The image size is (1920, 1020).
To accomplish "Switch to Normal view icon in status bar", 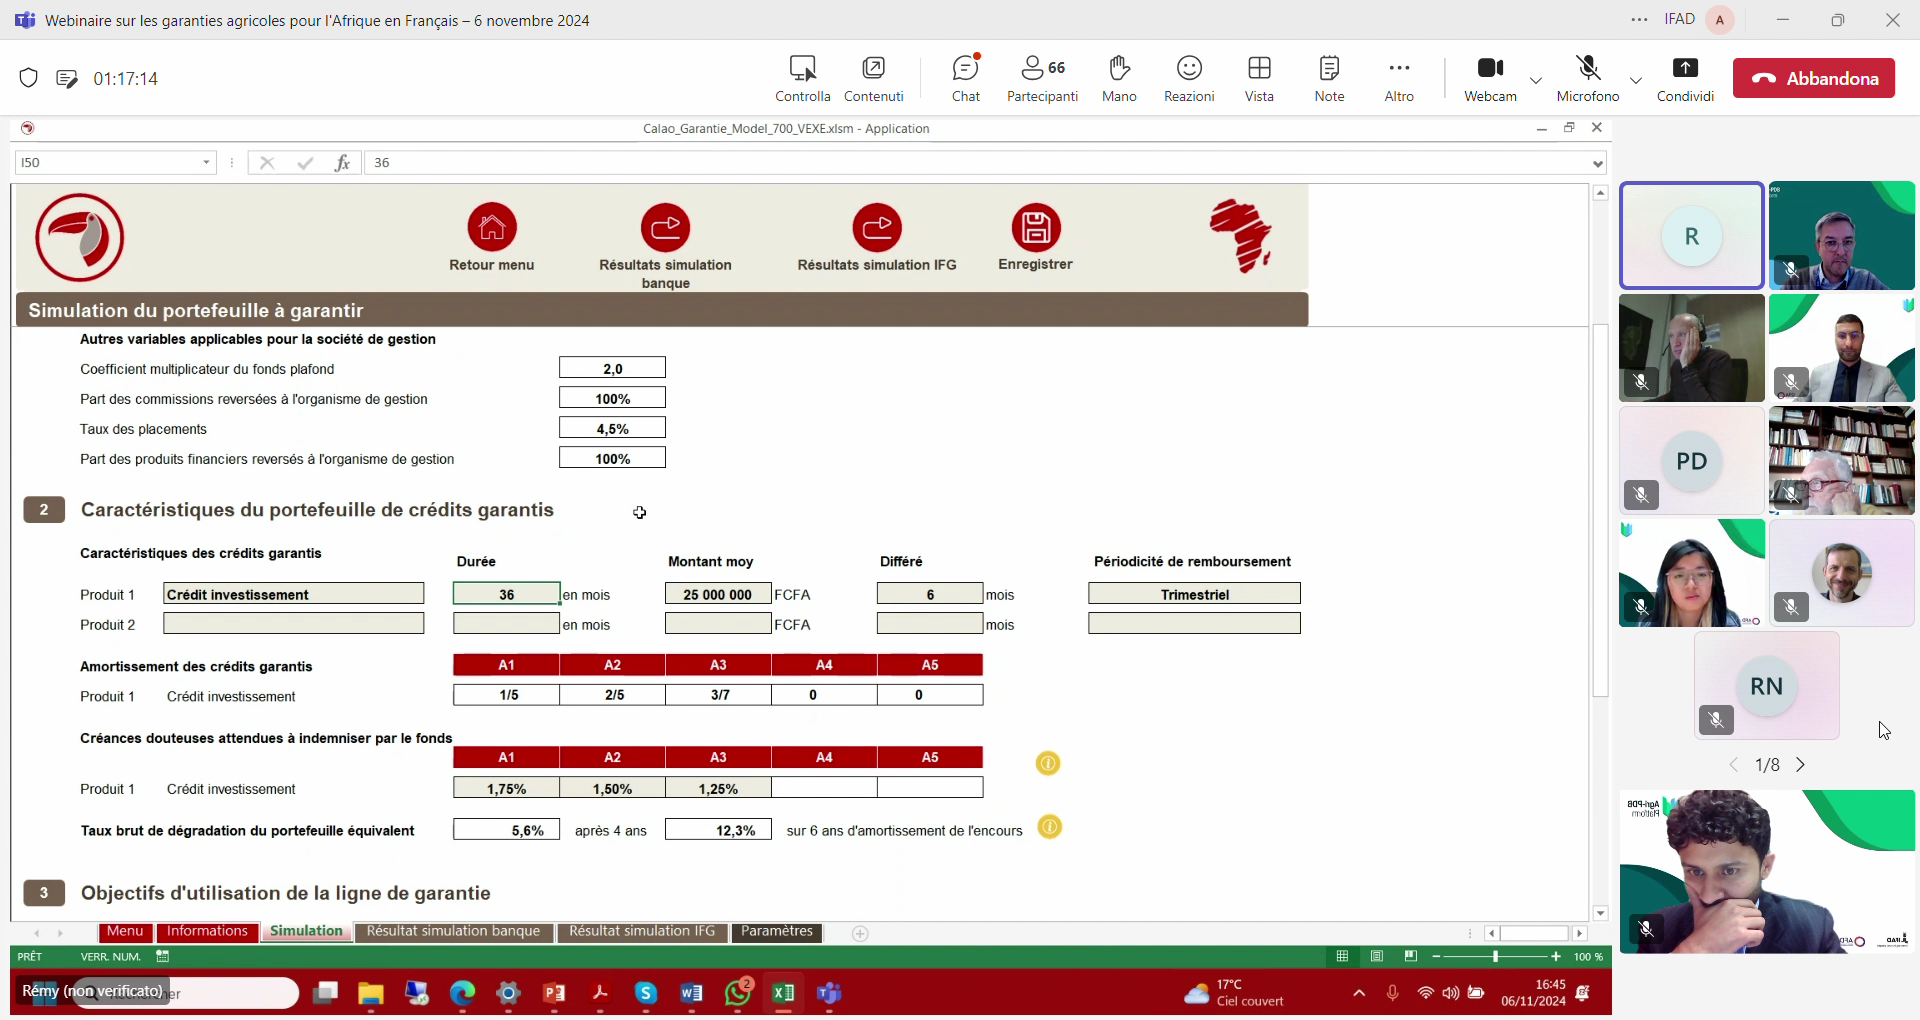I will [1342, 957].
